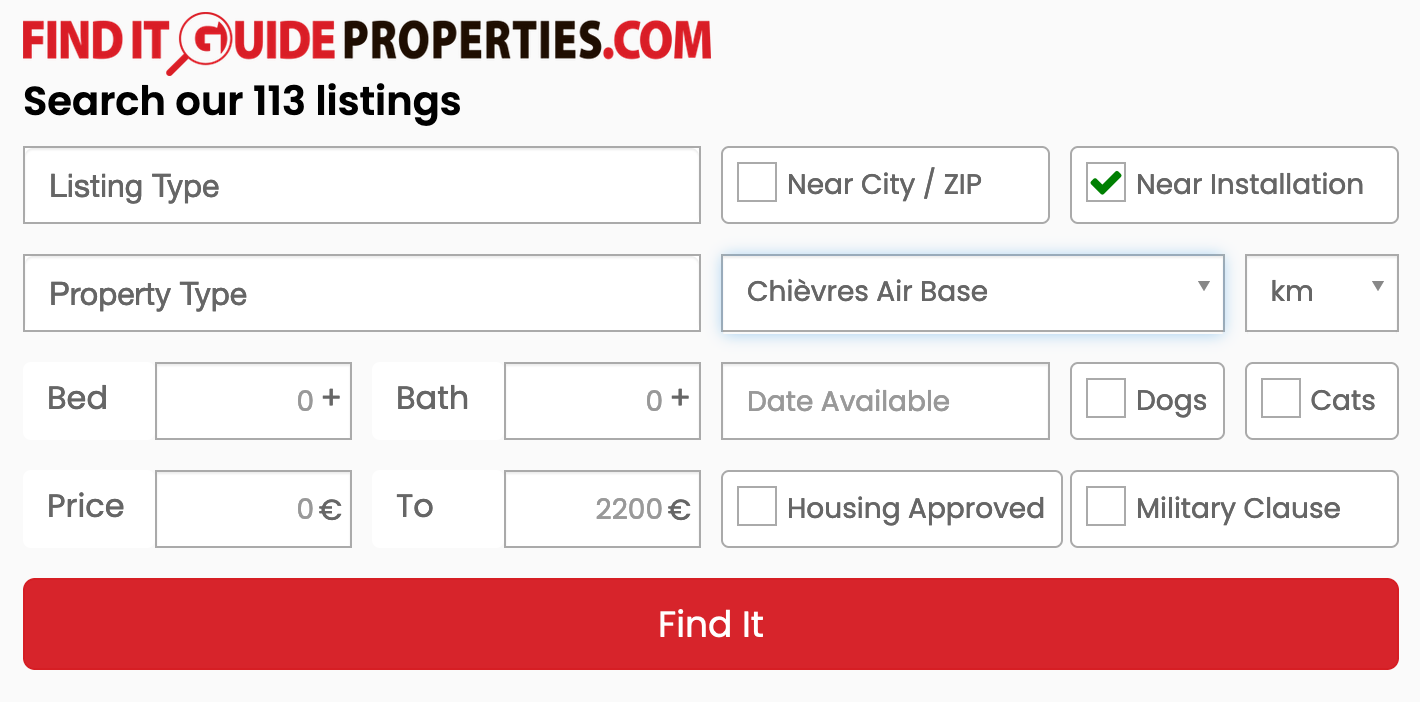Select the minimum Price input field
1420x702 pixels.
[253, 508]
